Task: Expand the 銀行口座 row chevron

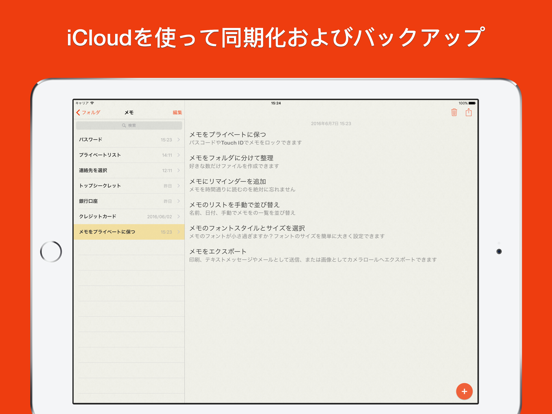Action: coord(178,201)
